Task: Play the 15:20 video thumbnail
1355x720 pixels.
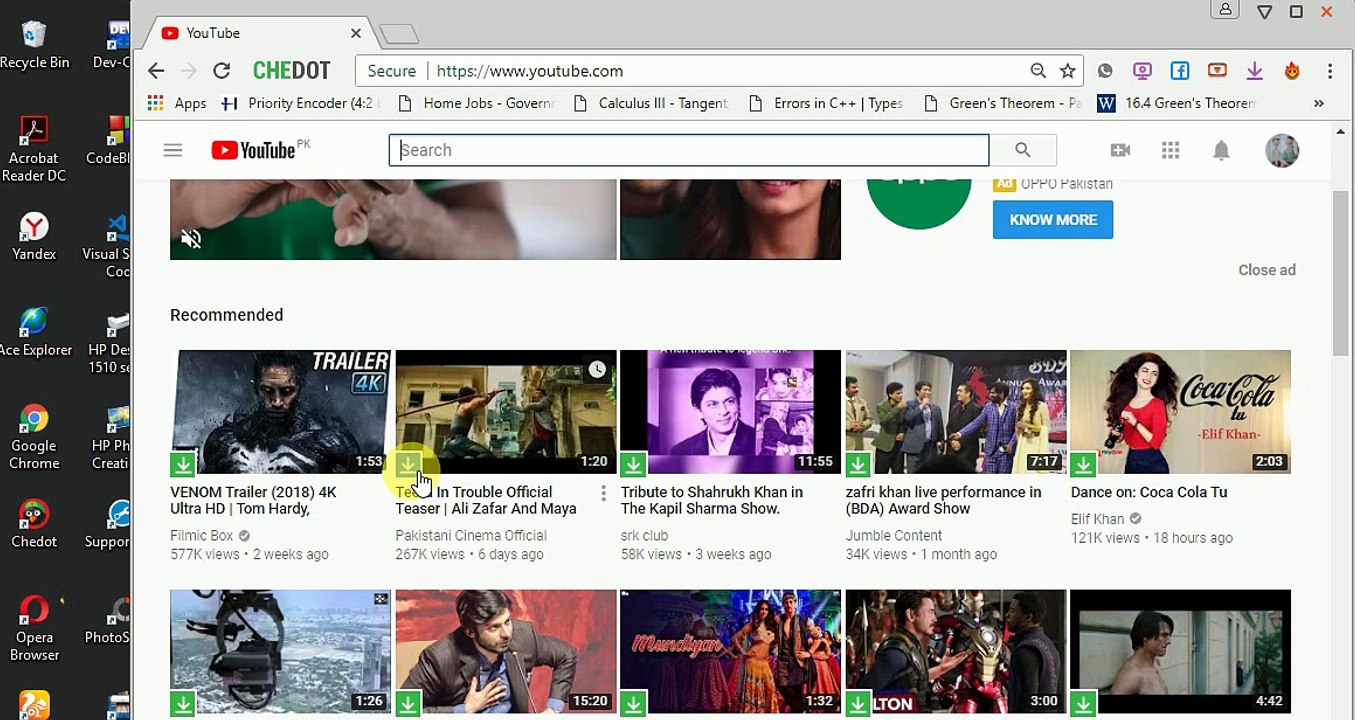Action: pyautogui.click(x=506, y=652)
